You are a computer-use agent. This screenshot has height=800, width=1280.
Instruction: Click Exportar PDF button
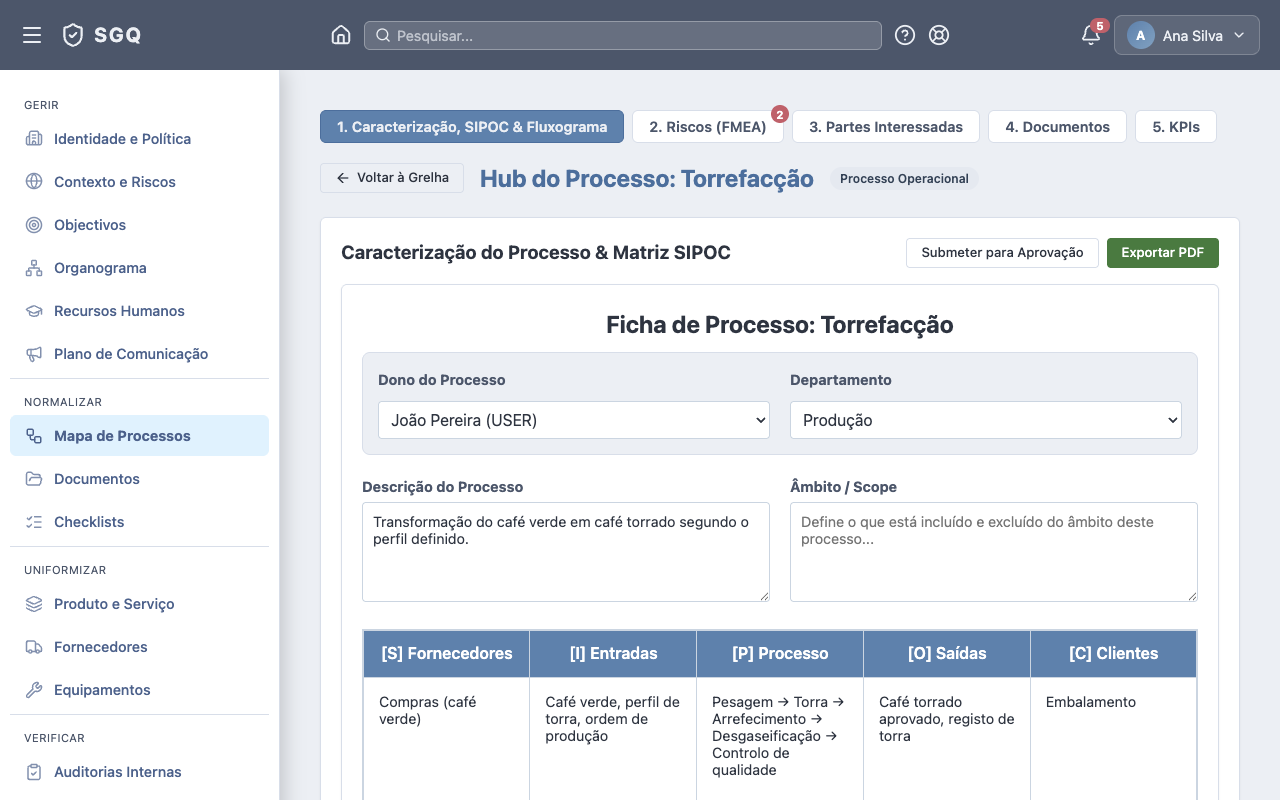tap(1163, 253)
